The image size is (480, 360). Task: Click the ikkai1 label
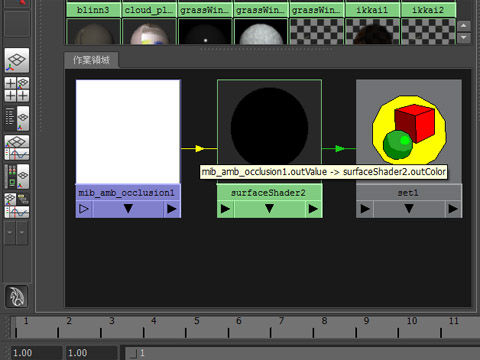pos(372,10)
